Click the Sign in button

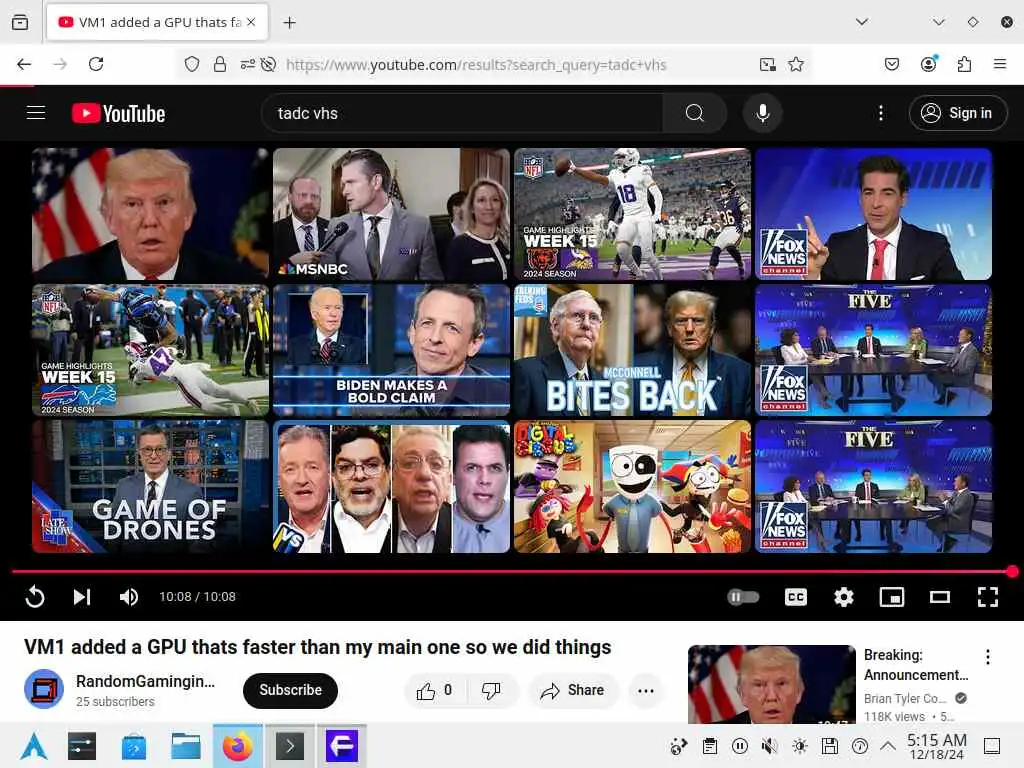tap(957, 113)
